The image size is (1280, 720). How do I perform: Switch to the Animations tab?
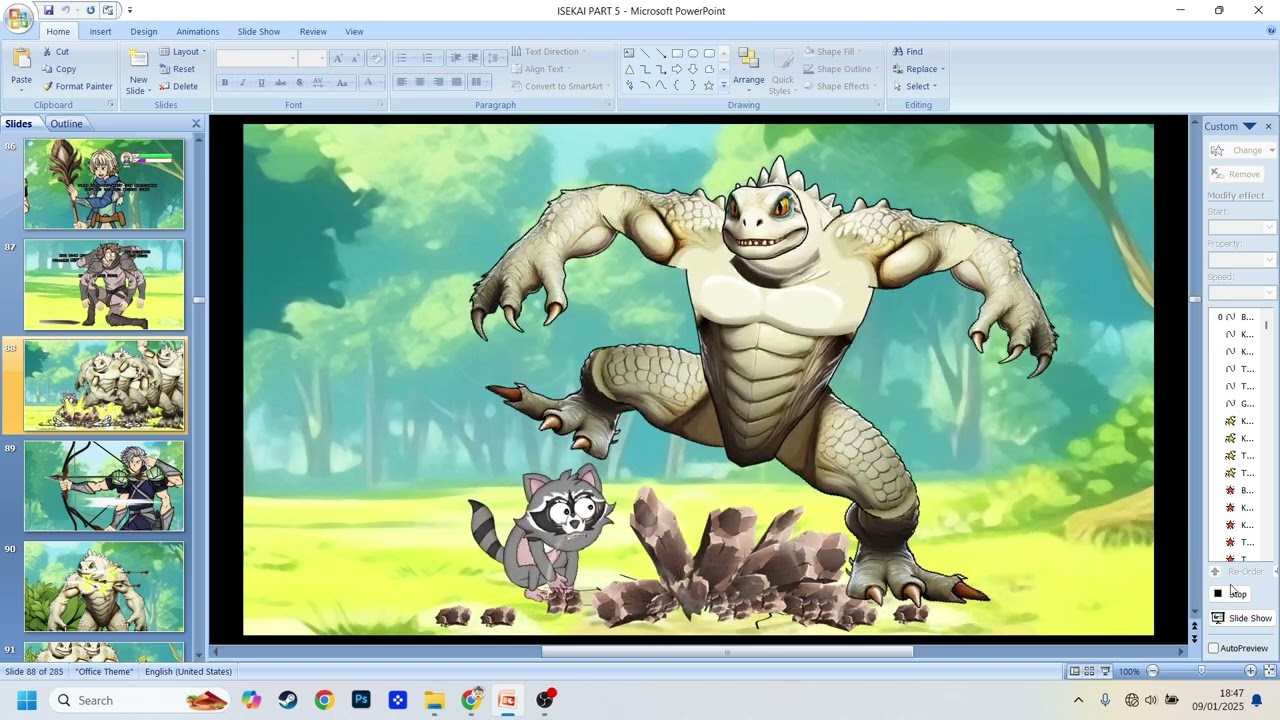(198, 32)
